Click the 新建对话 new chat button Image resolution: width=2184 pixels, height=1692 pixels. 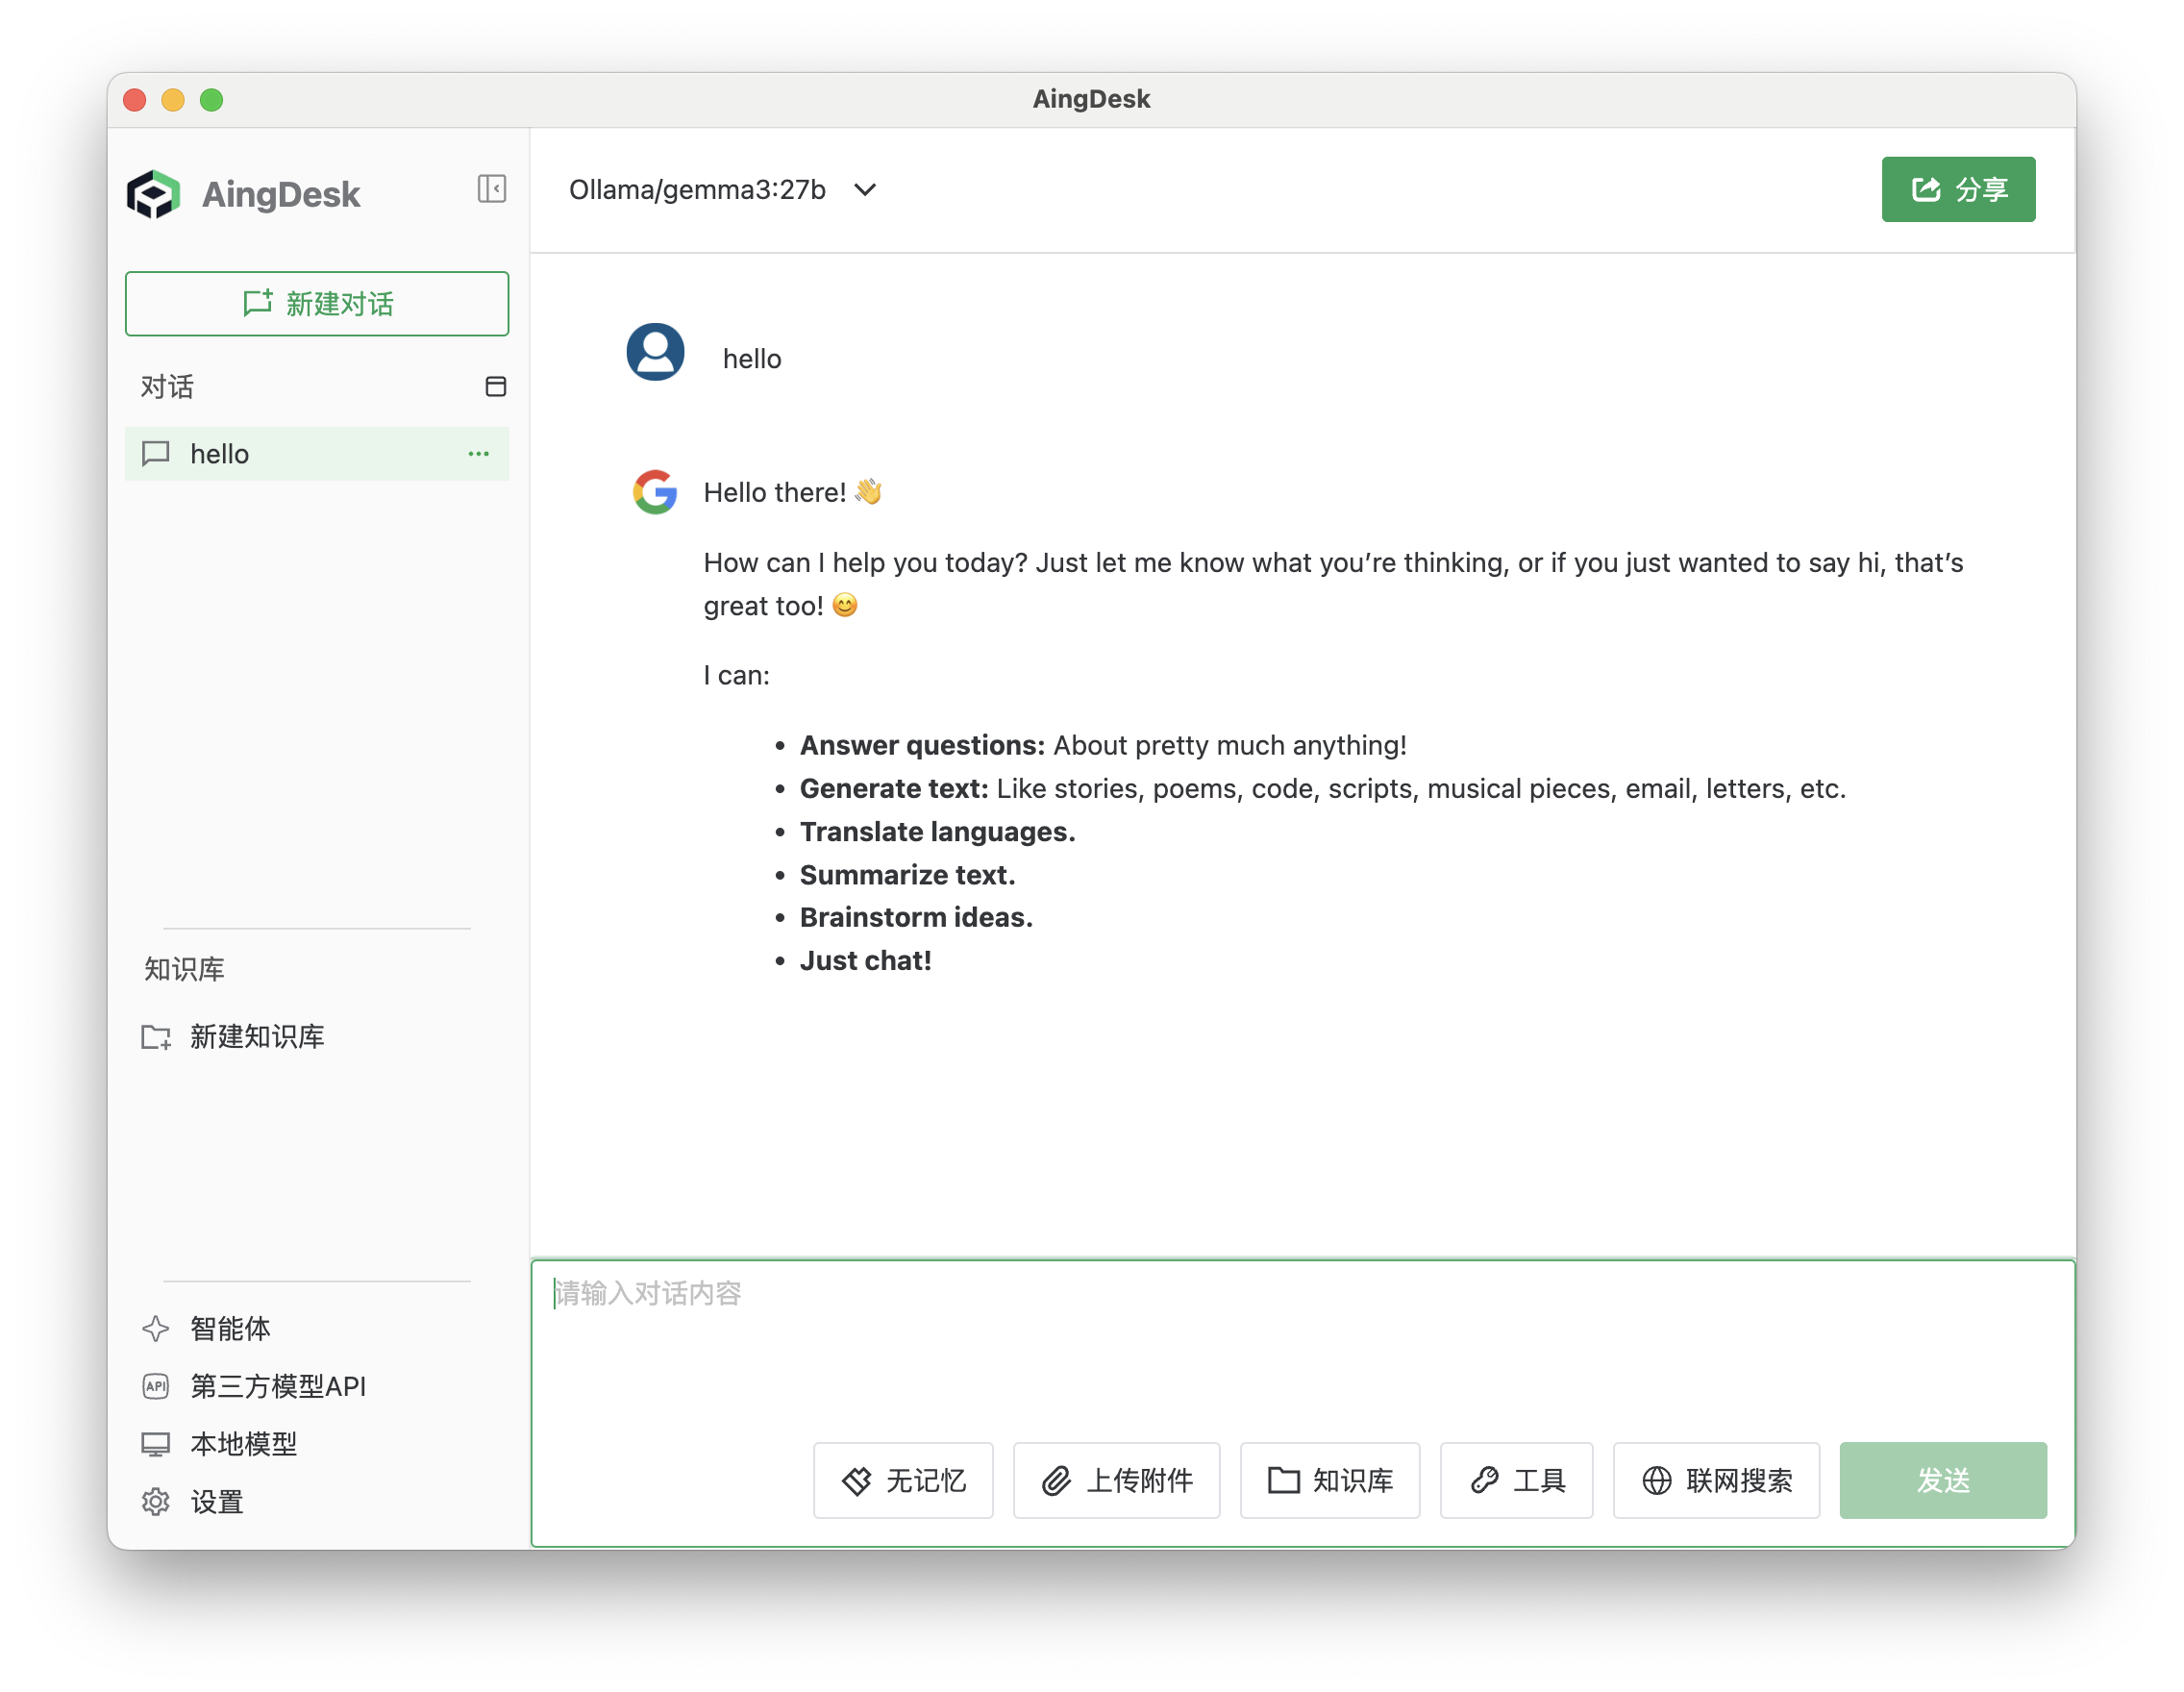click(x=317, y=304)
